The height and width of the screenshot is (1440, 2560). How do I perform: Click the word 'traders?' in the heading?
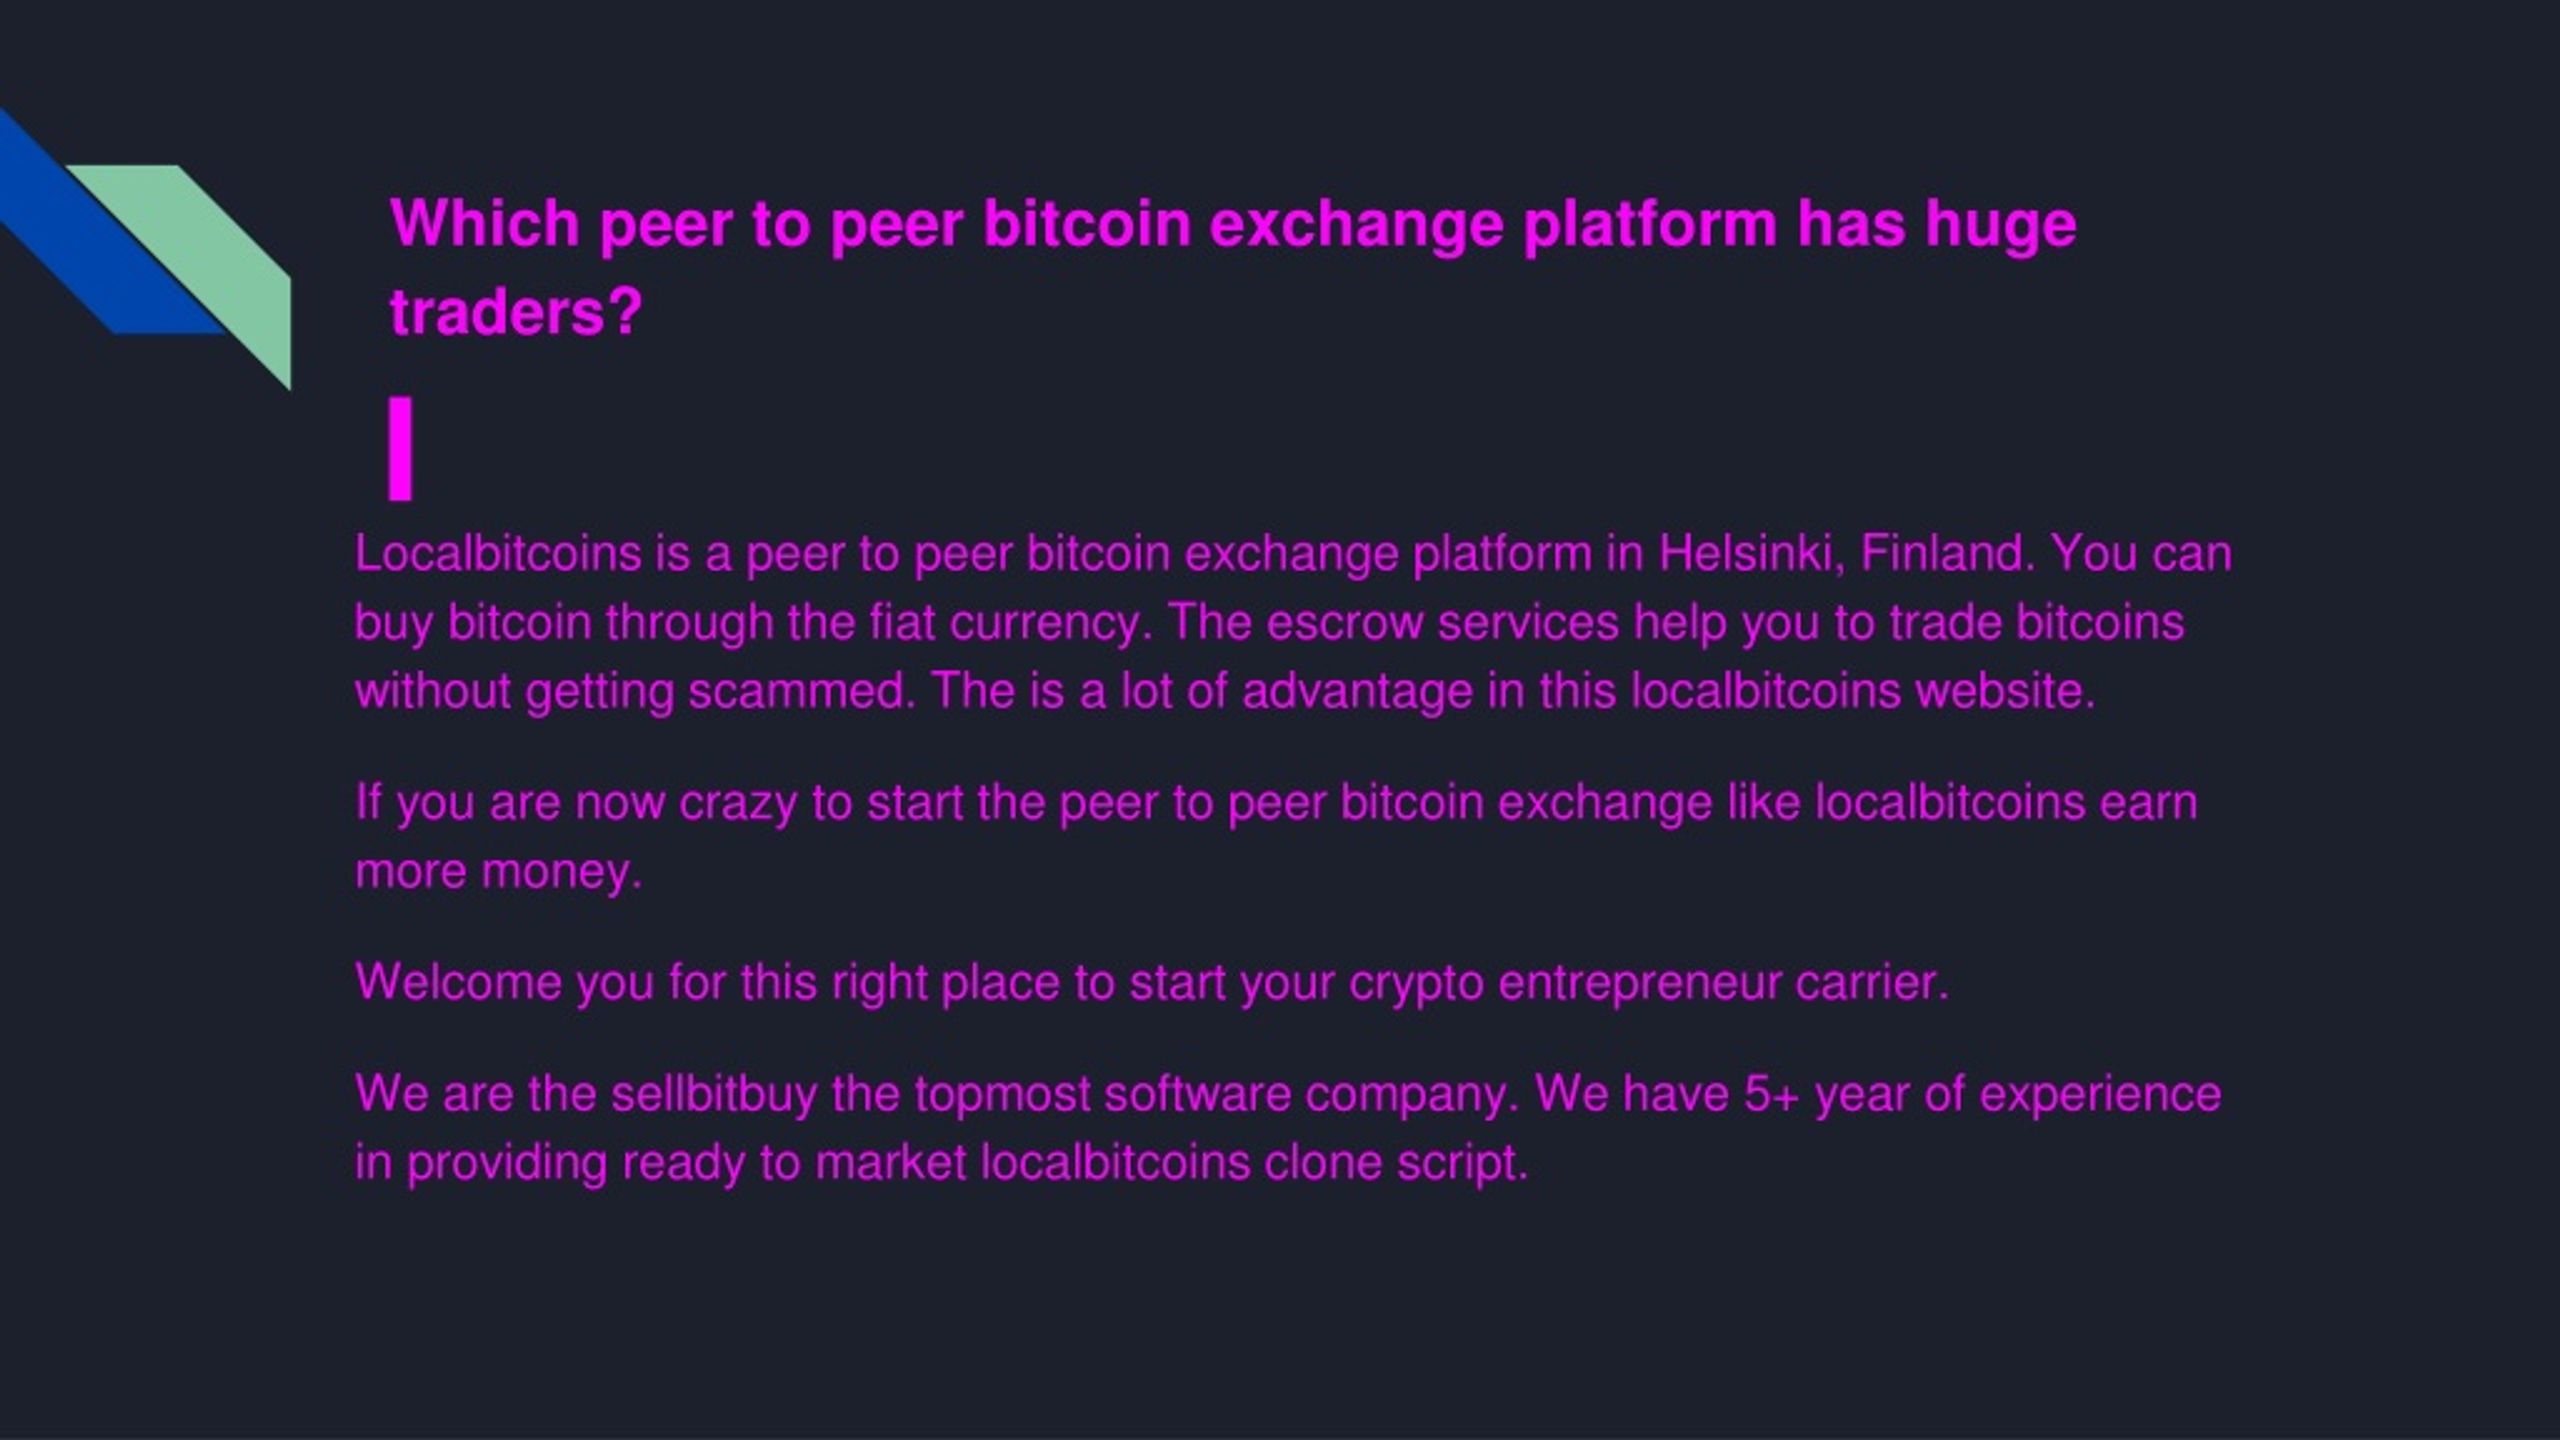[515, 312]
